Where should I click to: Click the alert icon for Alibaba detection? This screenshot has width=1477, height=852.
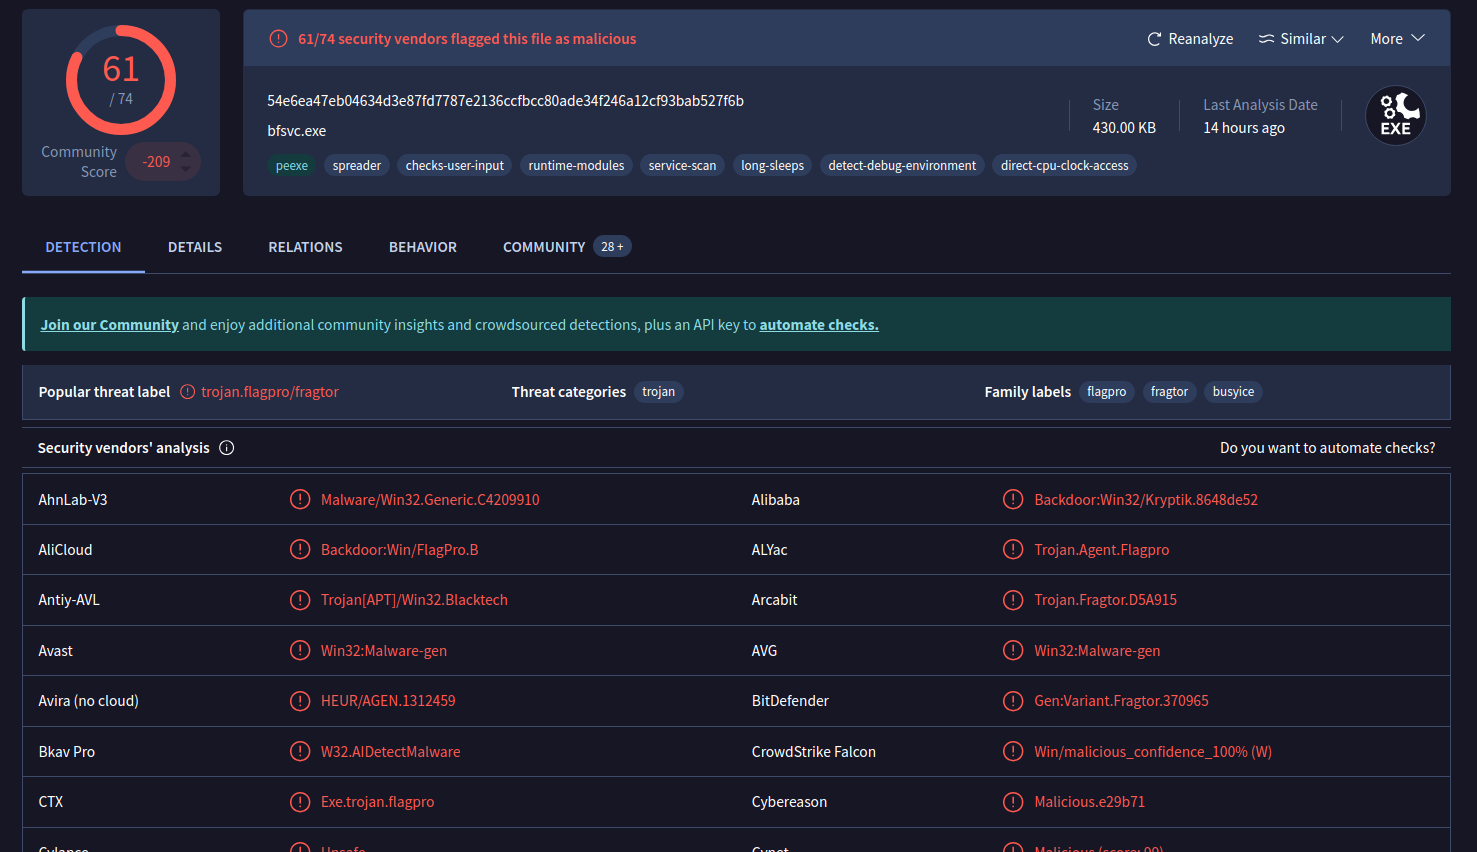coord(1013,499)
